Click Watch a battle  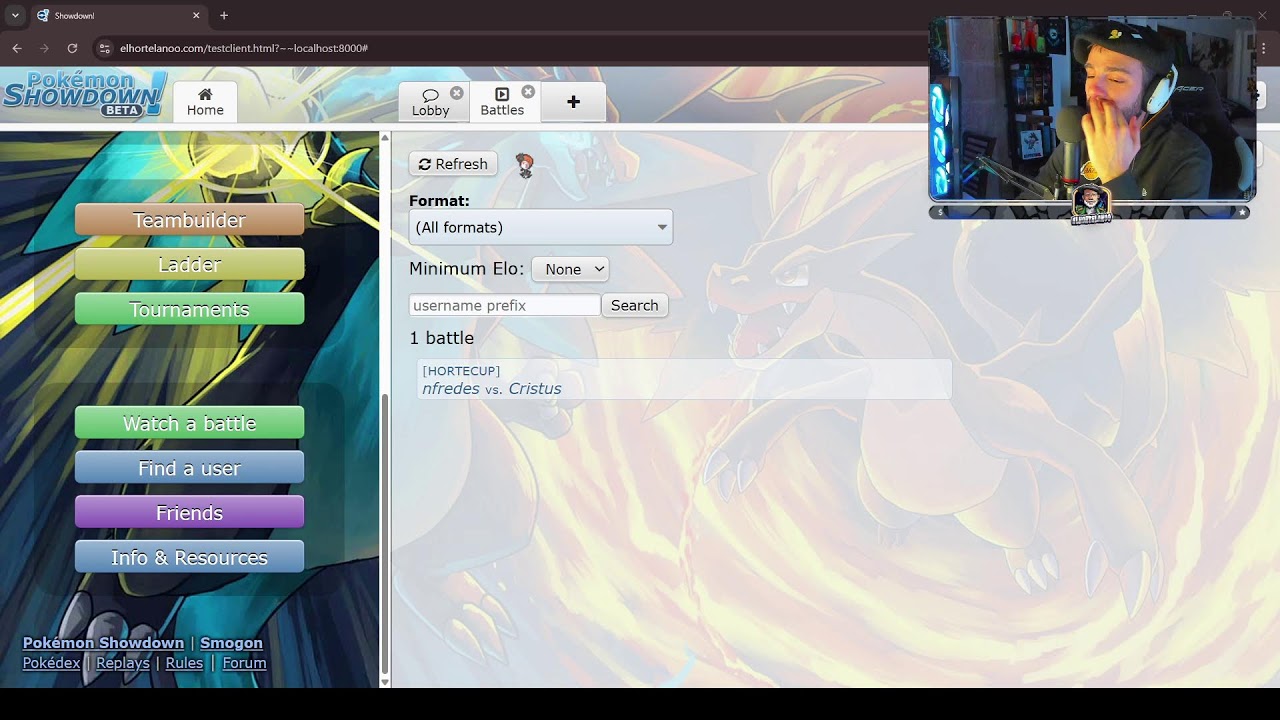[190, 423]
